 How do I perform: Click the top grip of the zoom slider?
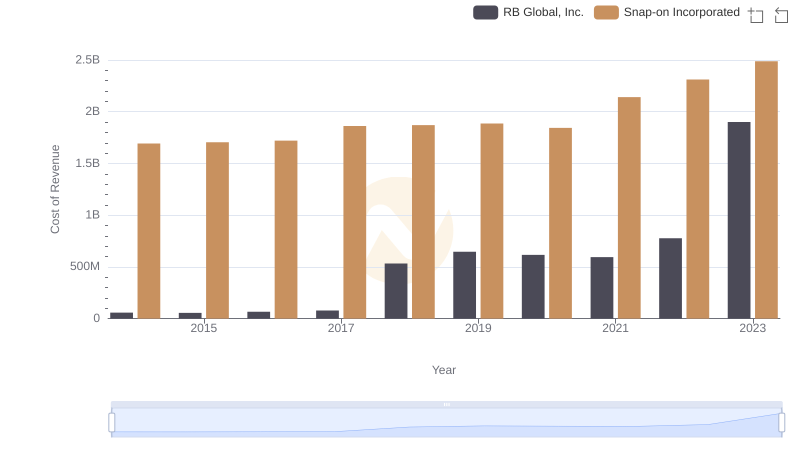(446, 404)
